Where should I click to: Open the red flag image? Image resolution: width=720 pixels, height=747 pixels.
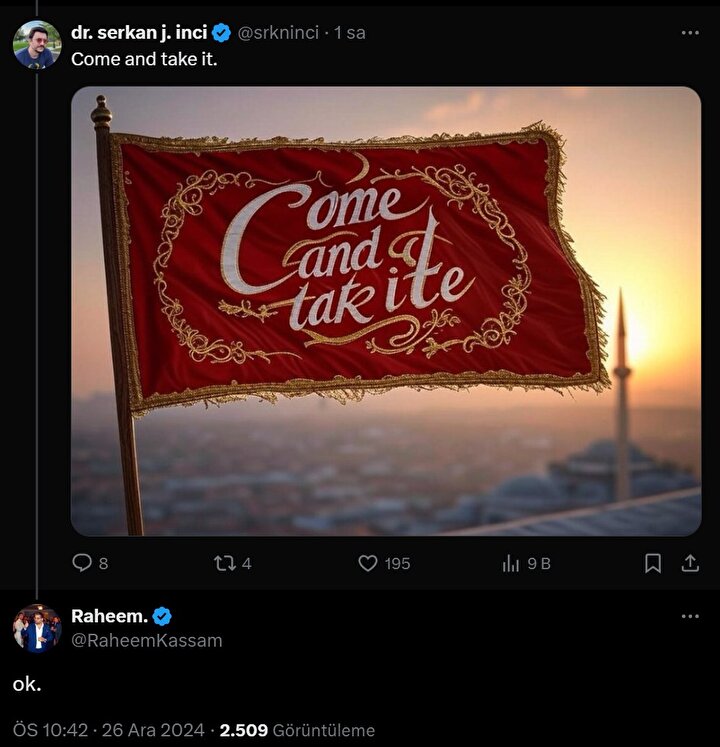click(385, 310)
